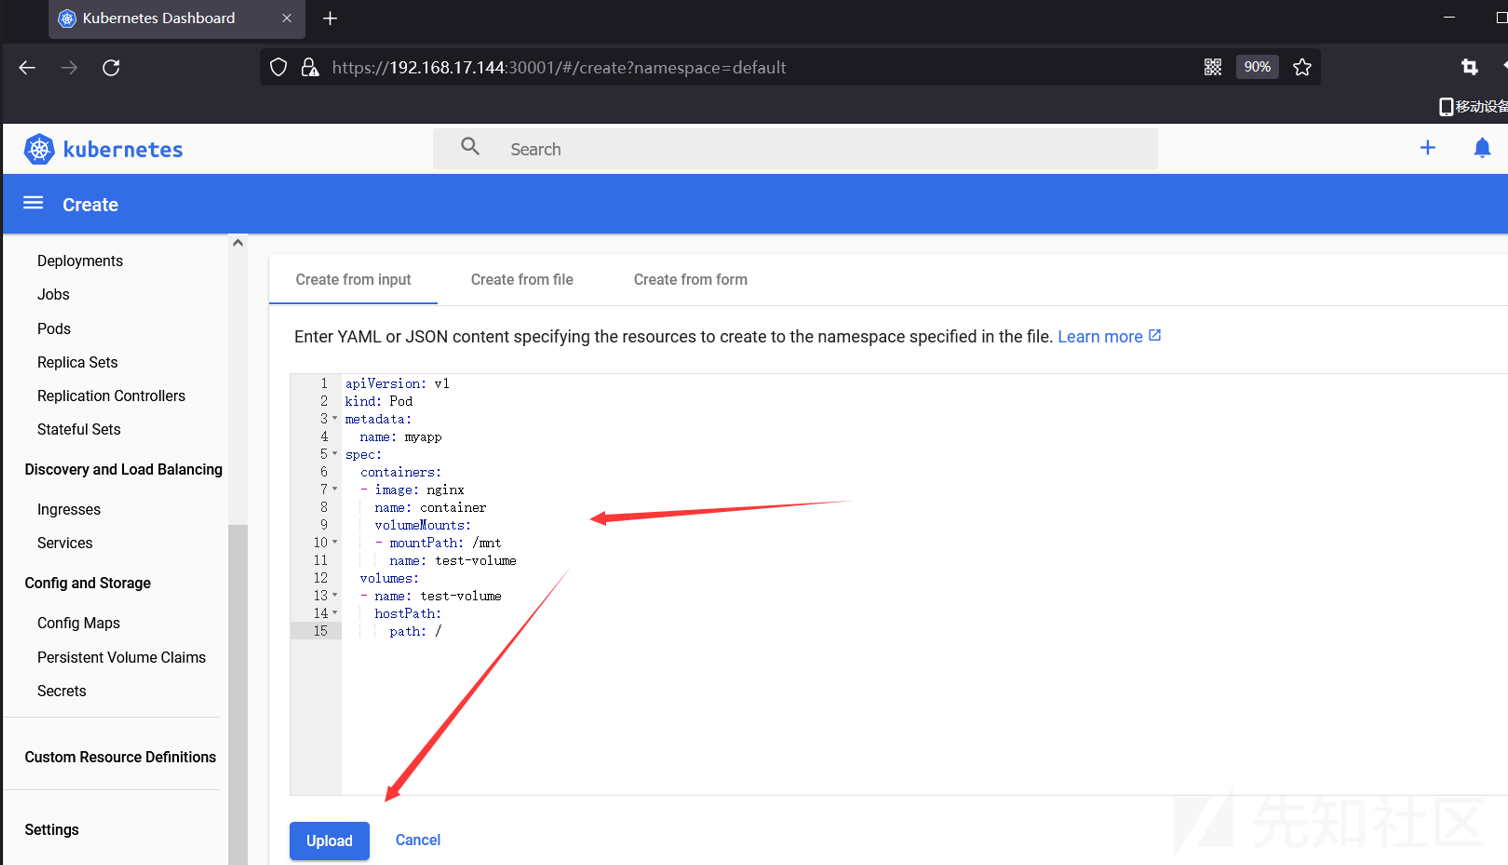This screenshot has width=1508, height=865.
Task: Collapse the volumes name block line 13
Action: coord(335,596)
